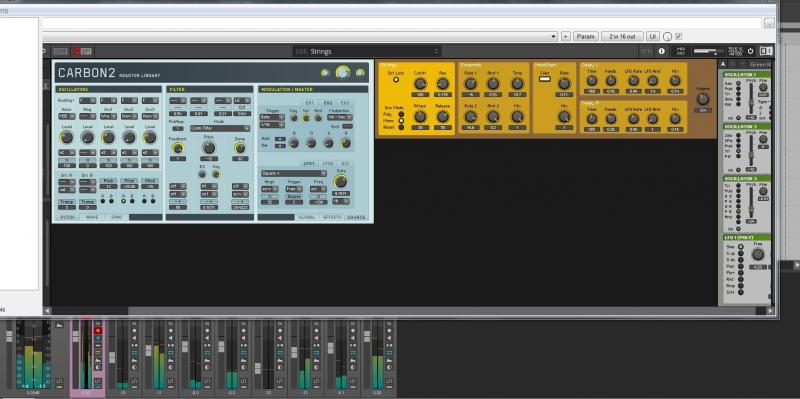
Task: Click the red record-arm button on pink mixer track
Action: (98, 331)
